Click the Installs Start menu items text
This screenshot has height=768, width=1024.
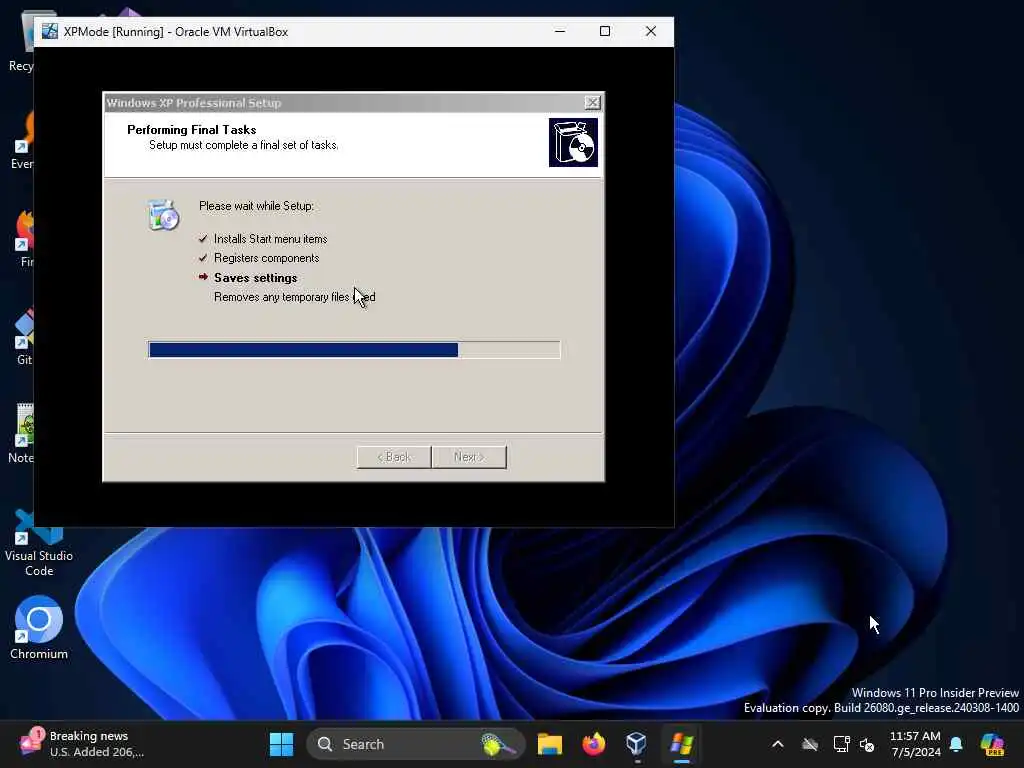(x=270, y=239)
